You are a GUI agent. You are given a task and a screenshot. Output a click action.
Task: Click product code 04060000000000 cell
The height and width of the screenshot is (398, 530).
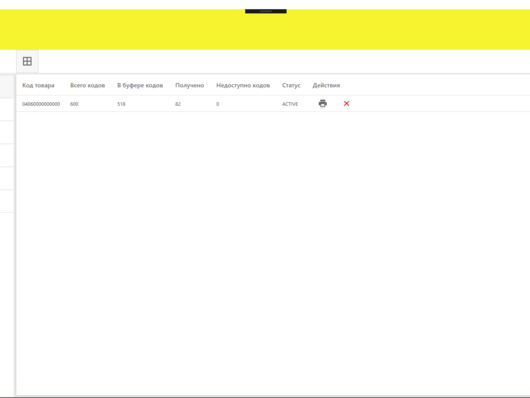(41, 104)
